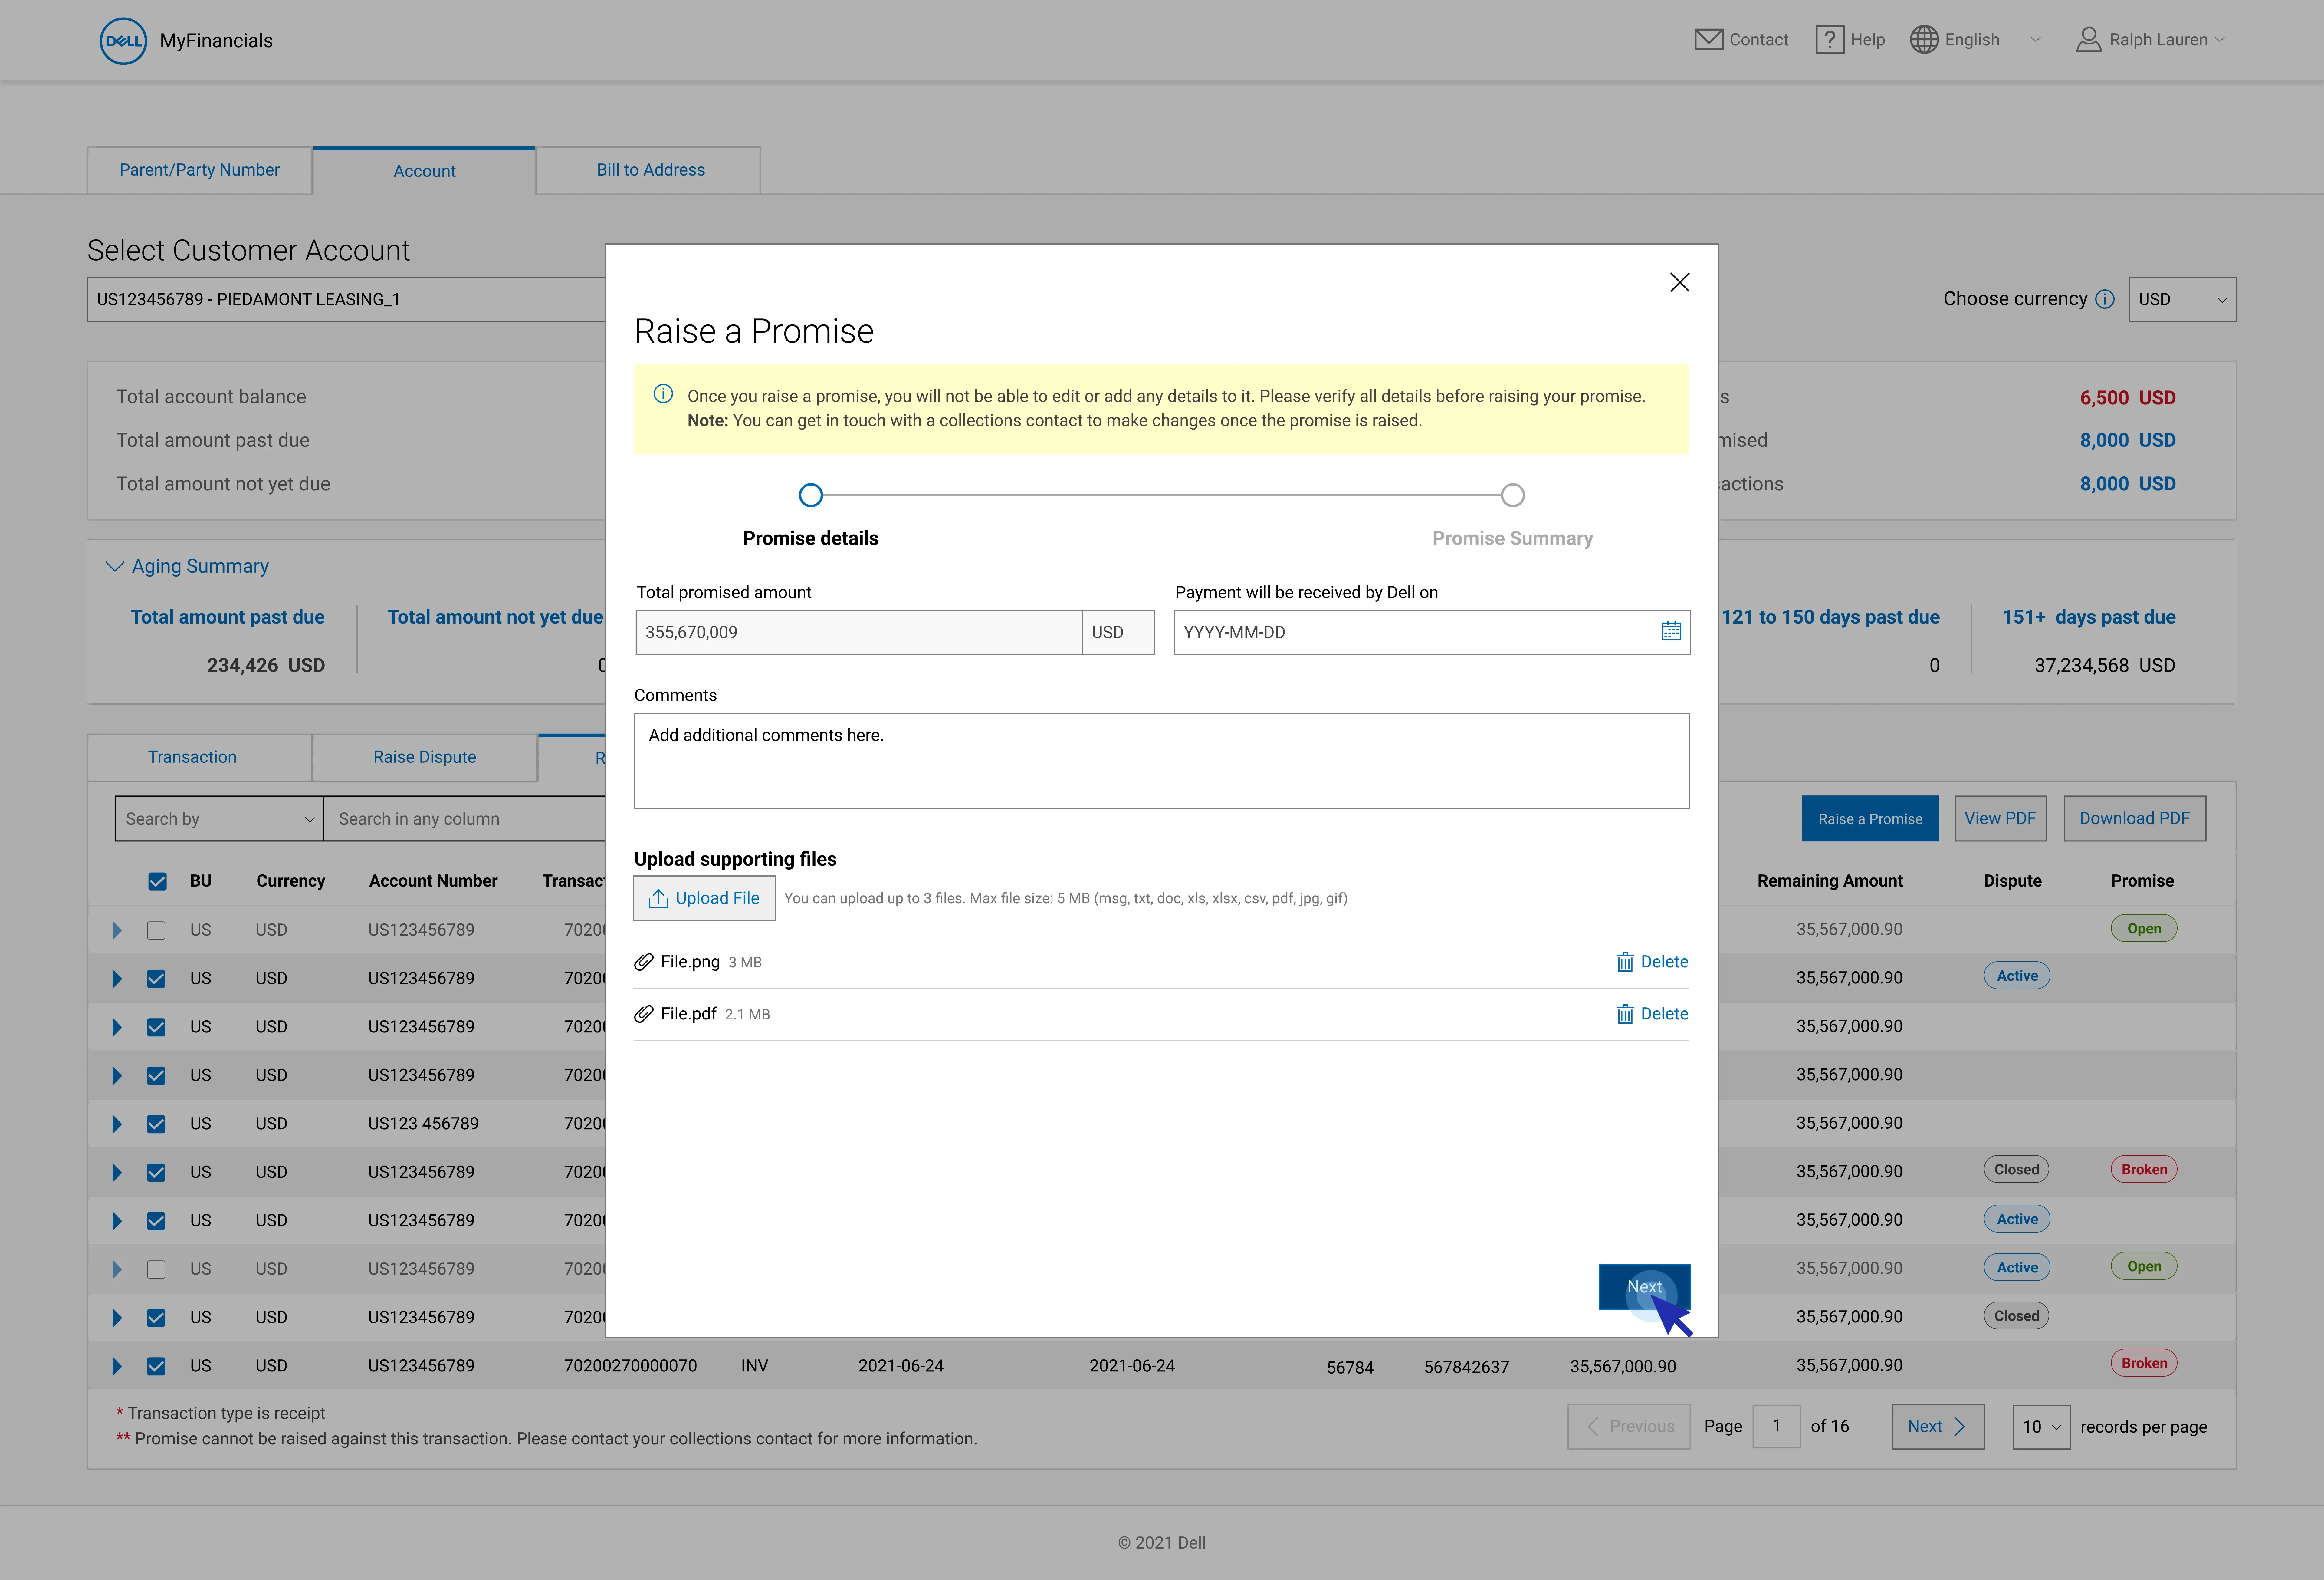Viewport: 2324px width, 1580px height.
Task: Click the Choose currency info icon
Action: (2105, 299)
